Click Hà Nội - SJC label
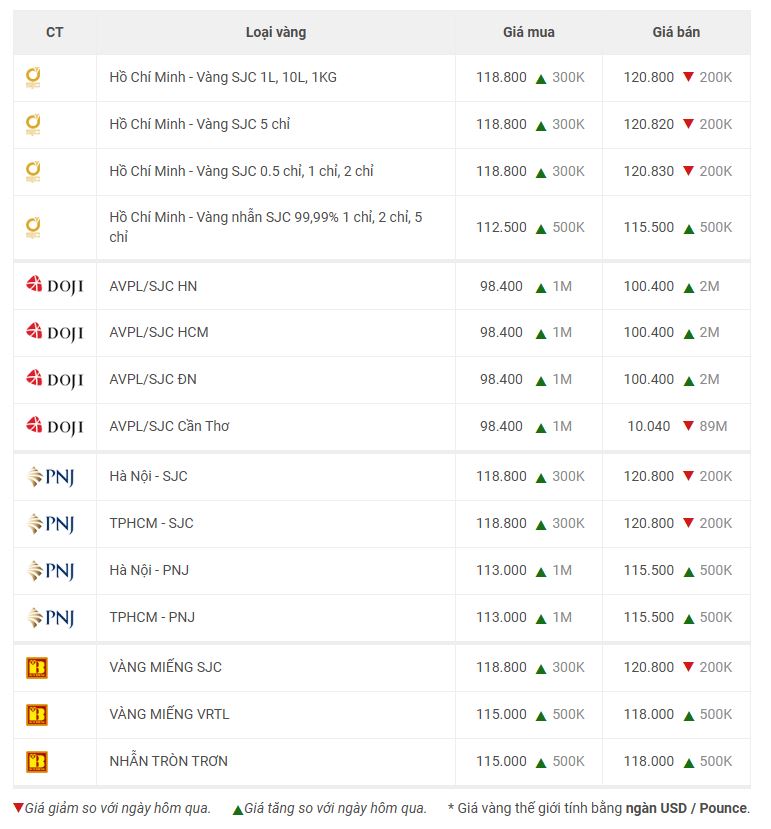Viewport: 771px width, 829px height. pos(148,476)
